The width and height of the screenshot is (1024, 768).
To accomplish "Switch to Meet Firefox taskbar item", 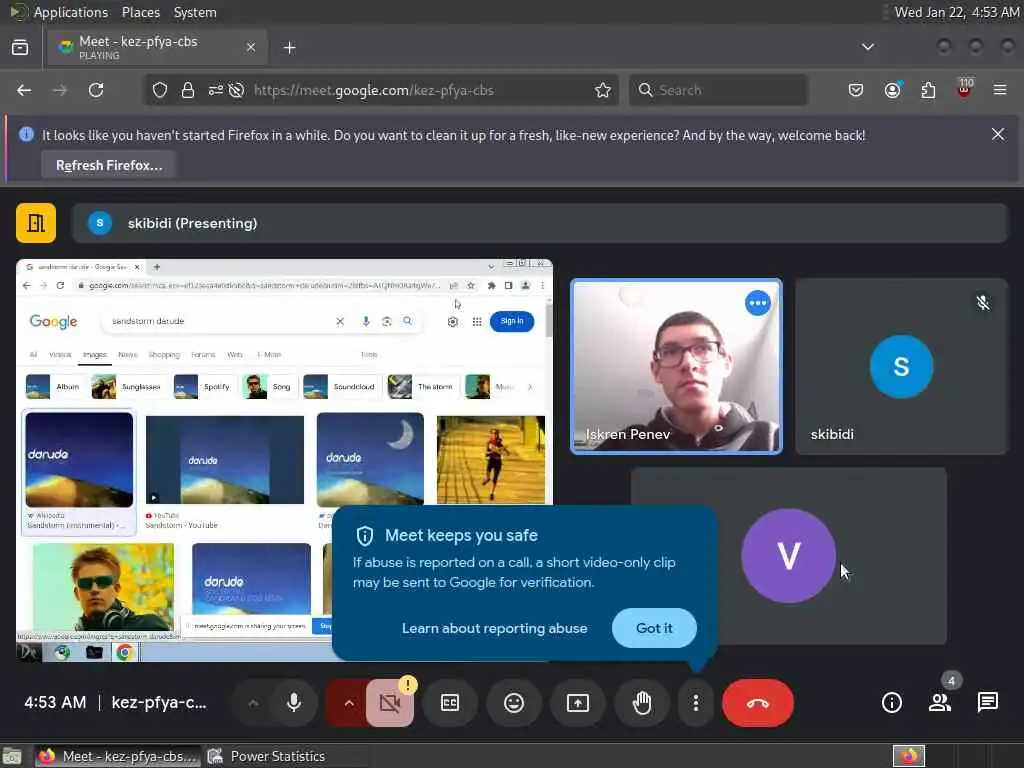I will 117,756.
